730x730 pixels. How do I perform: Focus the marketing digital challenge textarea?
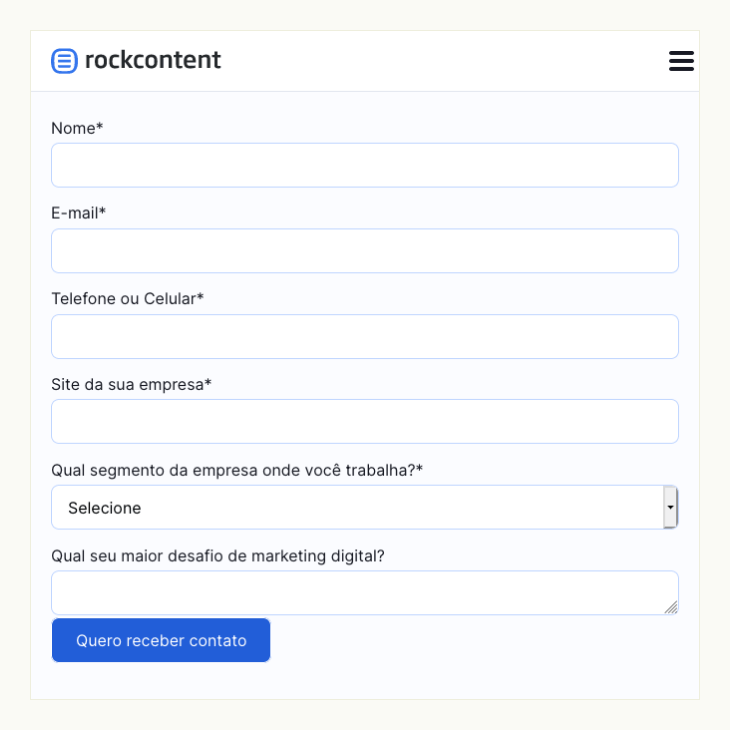[365, 593]
